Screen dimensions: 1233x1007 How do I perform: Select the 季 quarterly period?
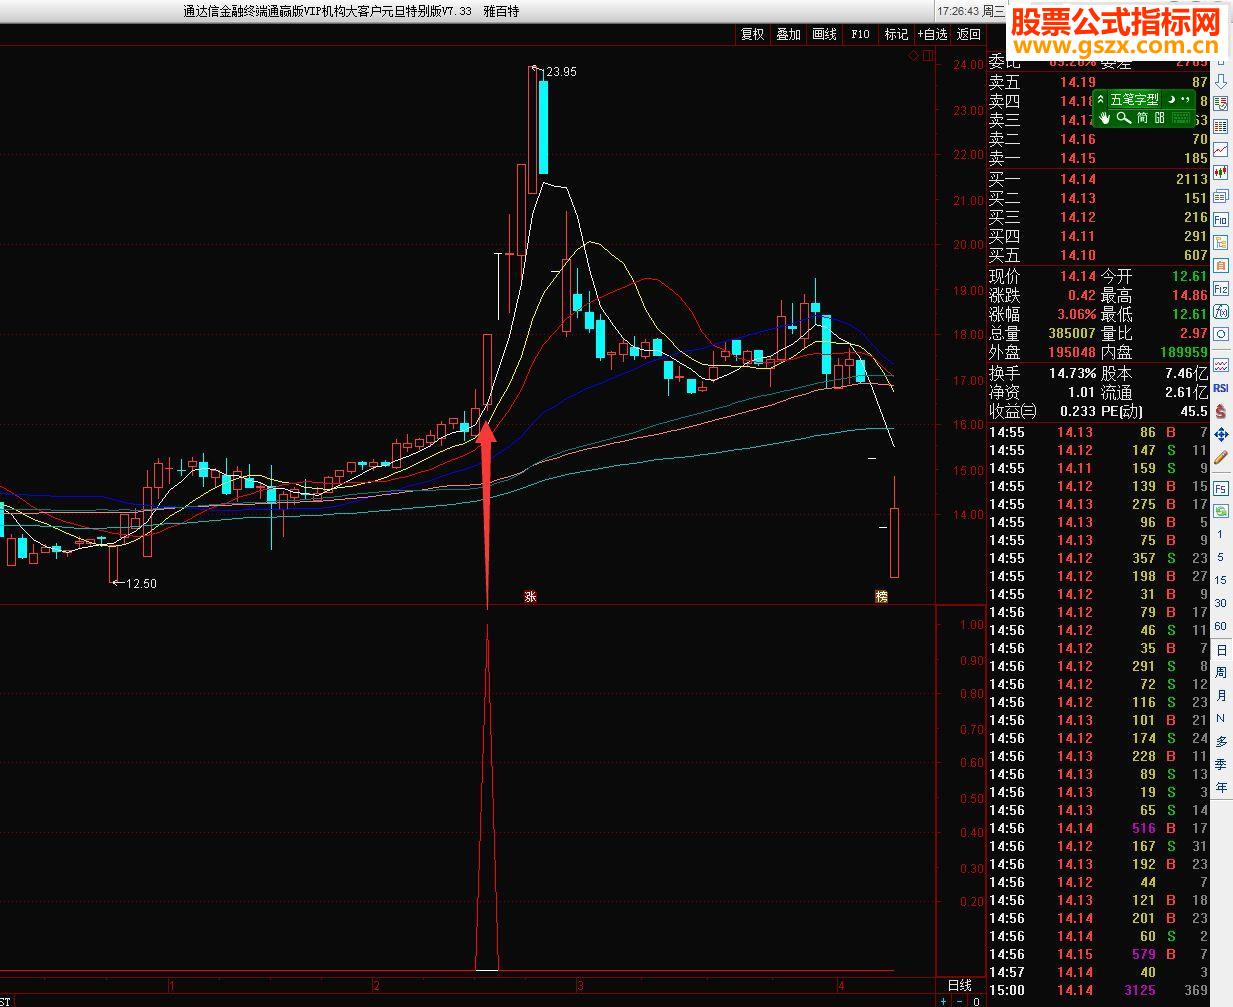pyautogui.click(x=1221, y=764)
